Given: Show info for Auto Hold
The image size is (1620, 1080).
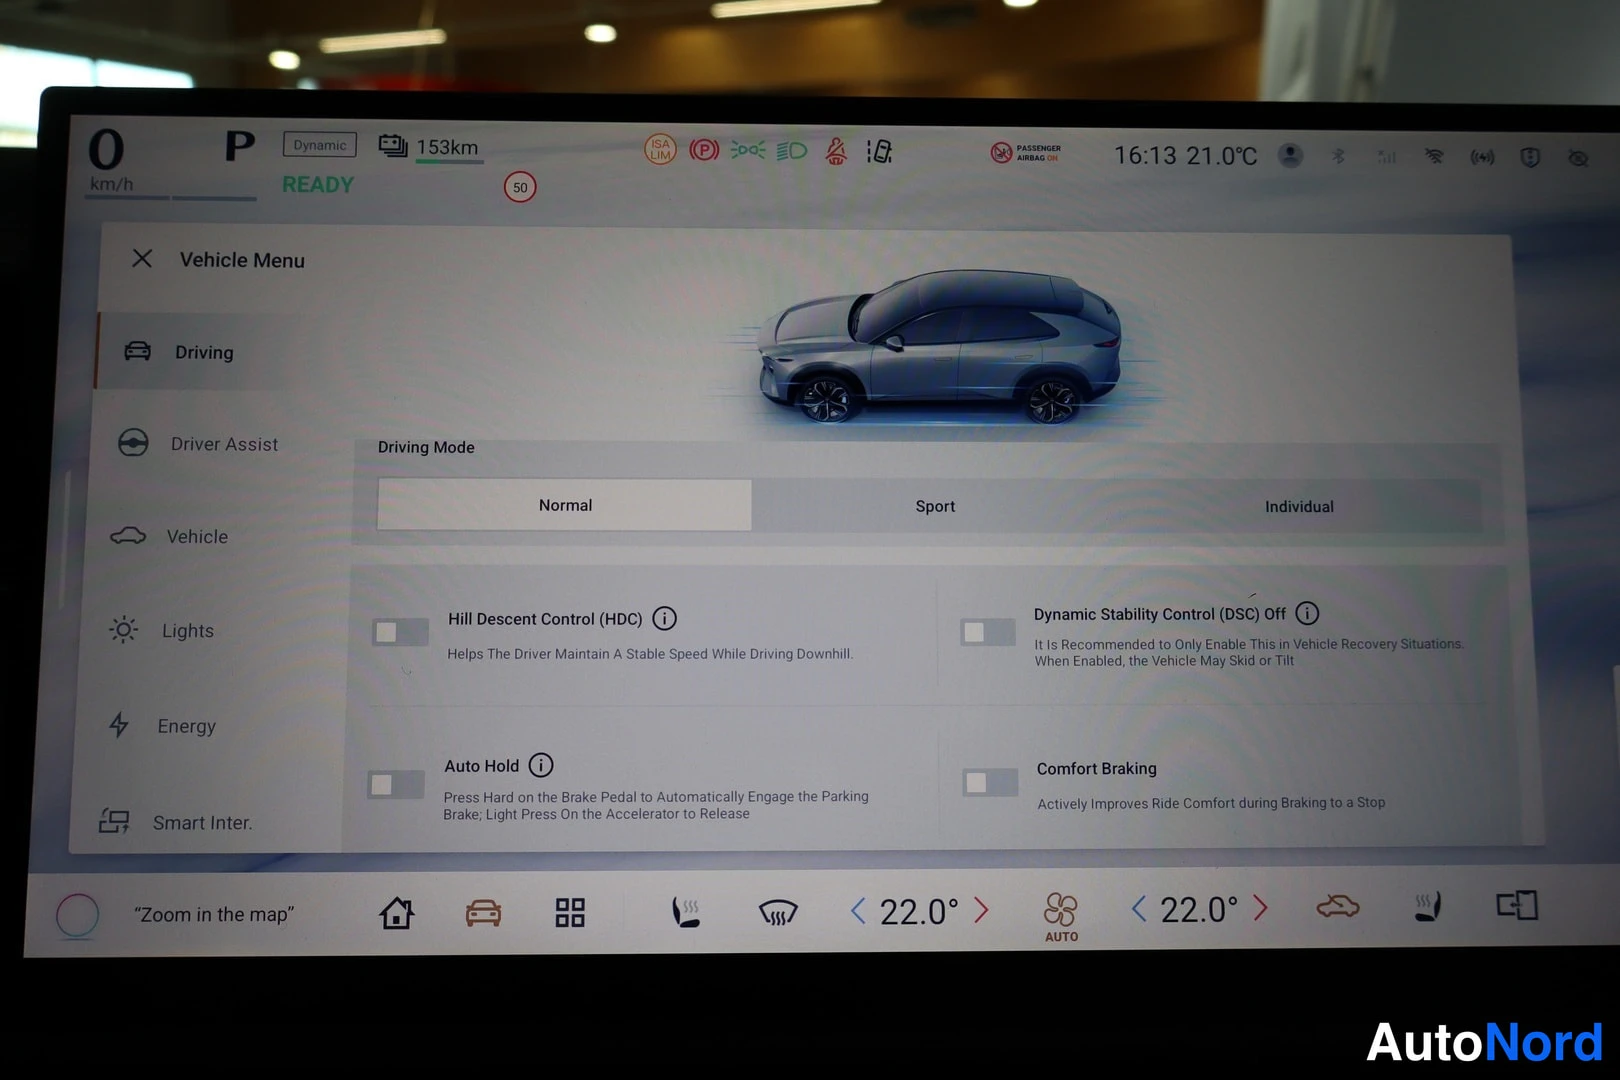Looking at the screenshot, I should (541, 766).
